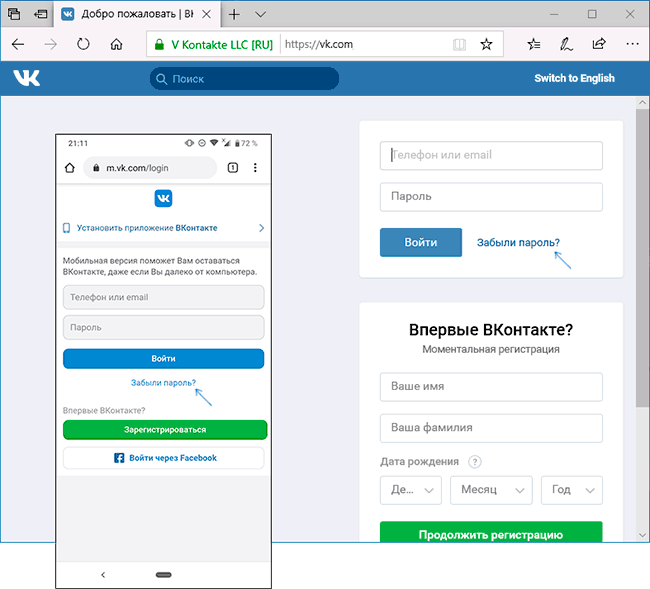650x589 pixels.
Task: Close the 'Добро пожаловать' tab
Action: [x=206, y=15]
